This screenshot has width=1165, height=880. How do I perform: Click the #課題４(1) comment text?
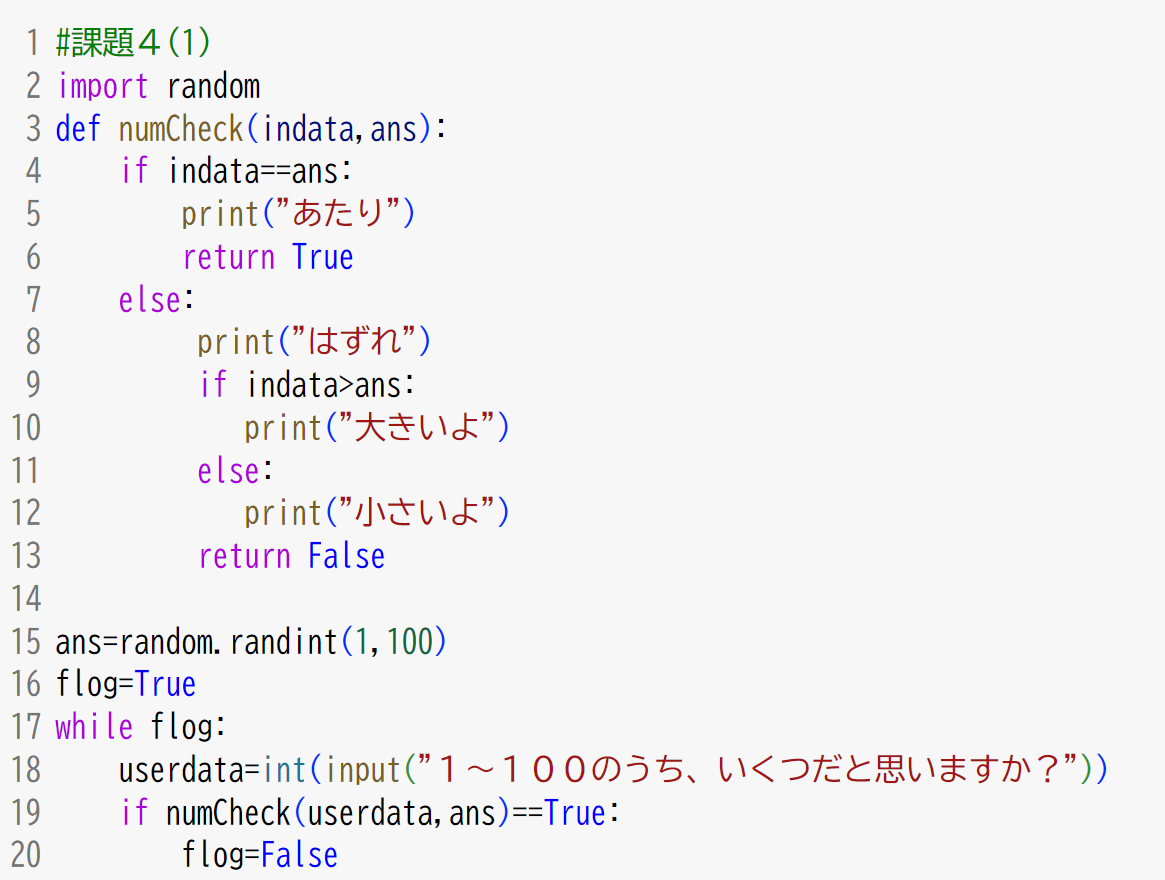133,43
